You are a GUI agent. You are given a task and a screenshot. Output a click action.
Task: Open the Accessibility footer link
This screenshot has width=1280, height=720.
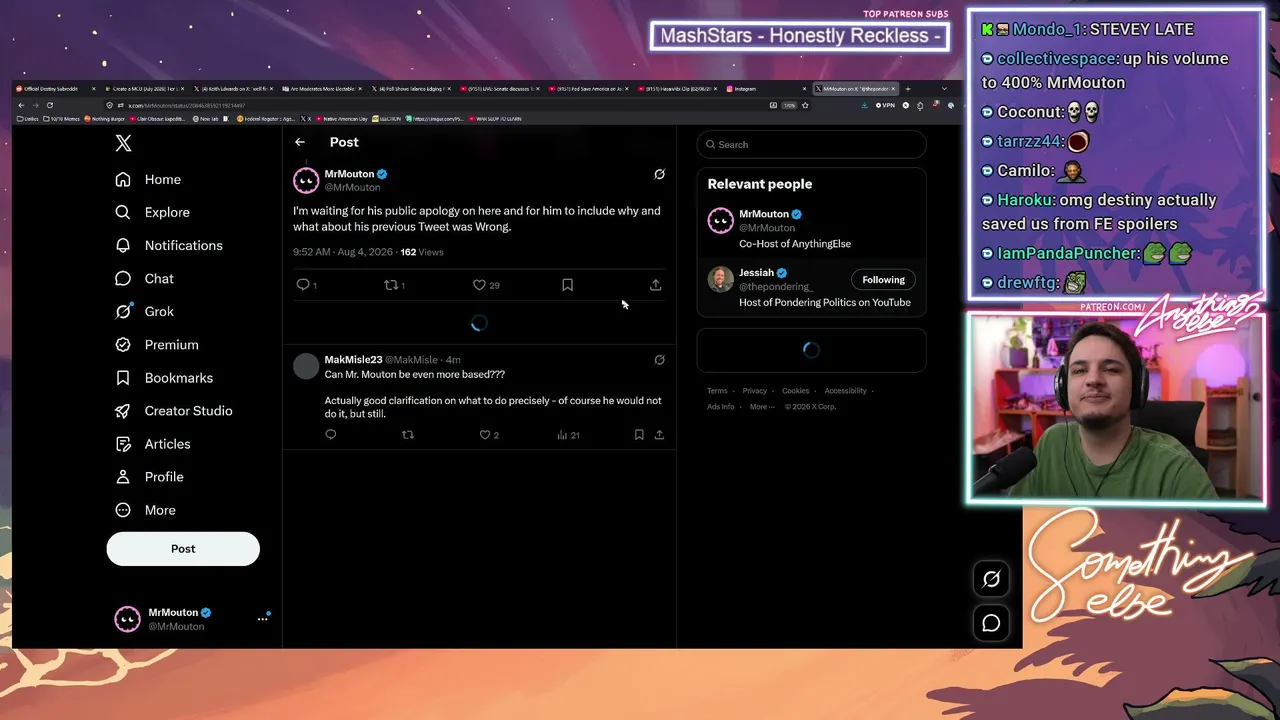coord(846,391)
